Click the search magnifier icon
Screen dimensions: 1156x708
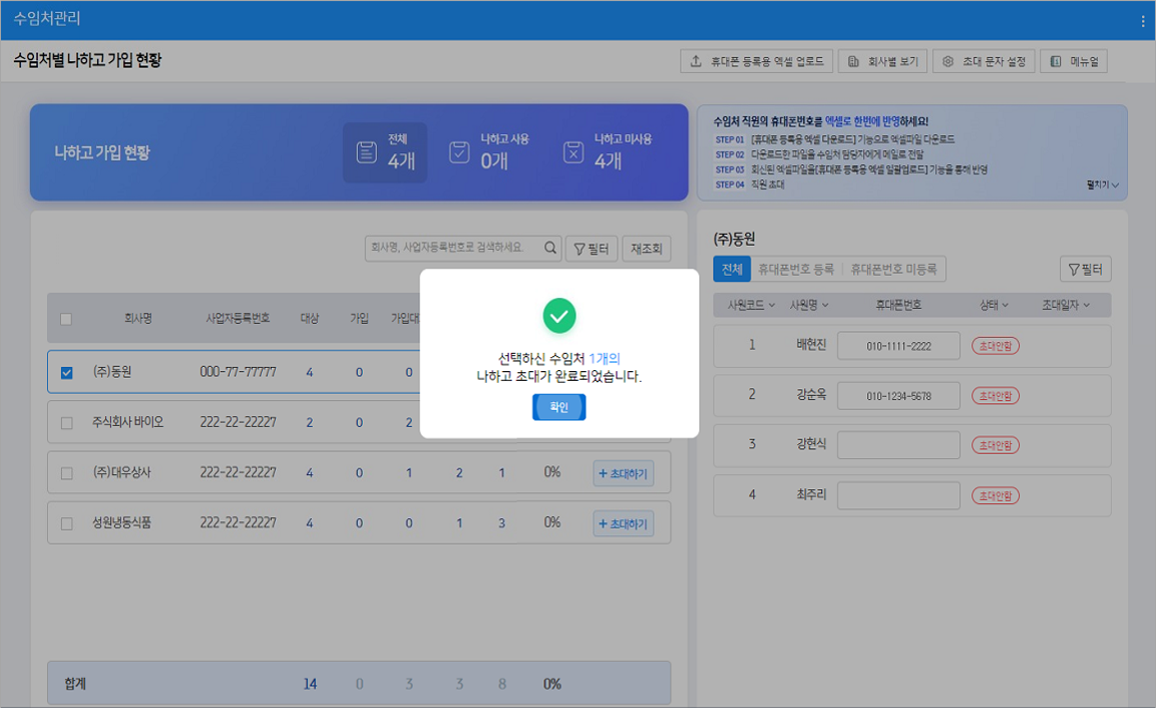pyautogui.click(x=550, y=248)
